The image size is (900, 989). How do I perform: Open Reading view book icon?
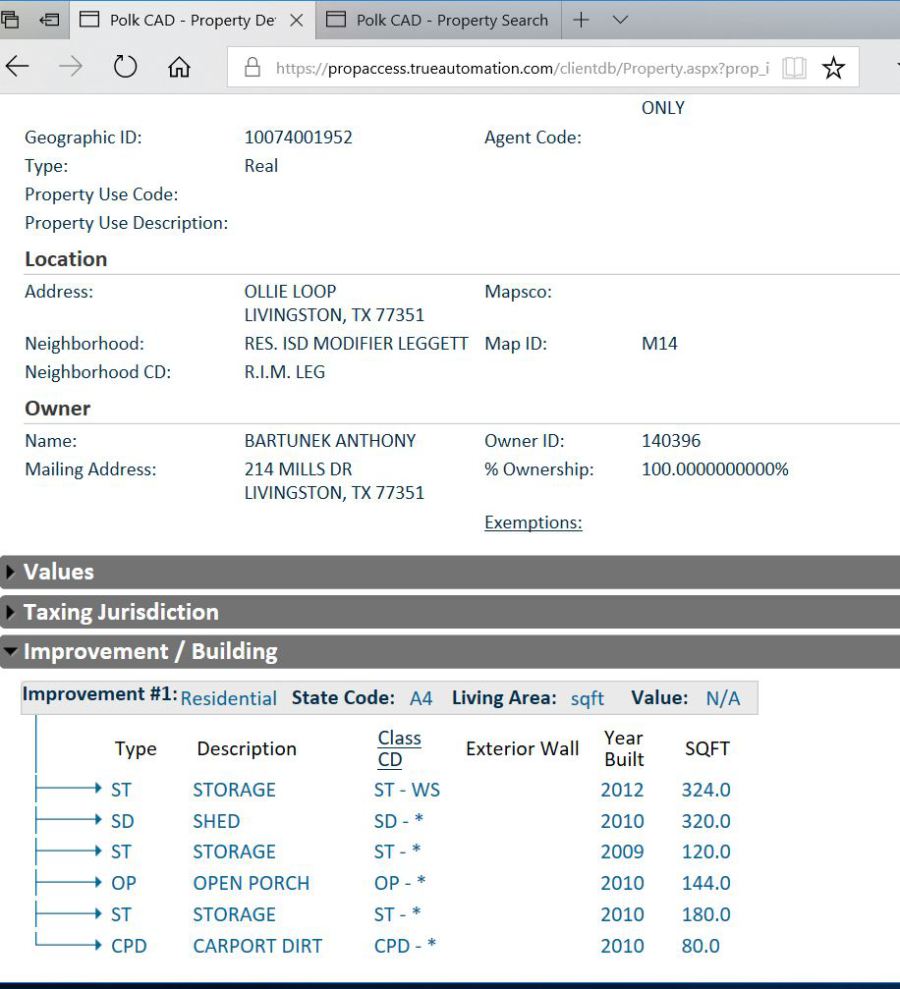(x=794, y=68)
